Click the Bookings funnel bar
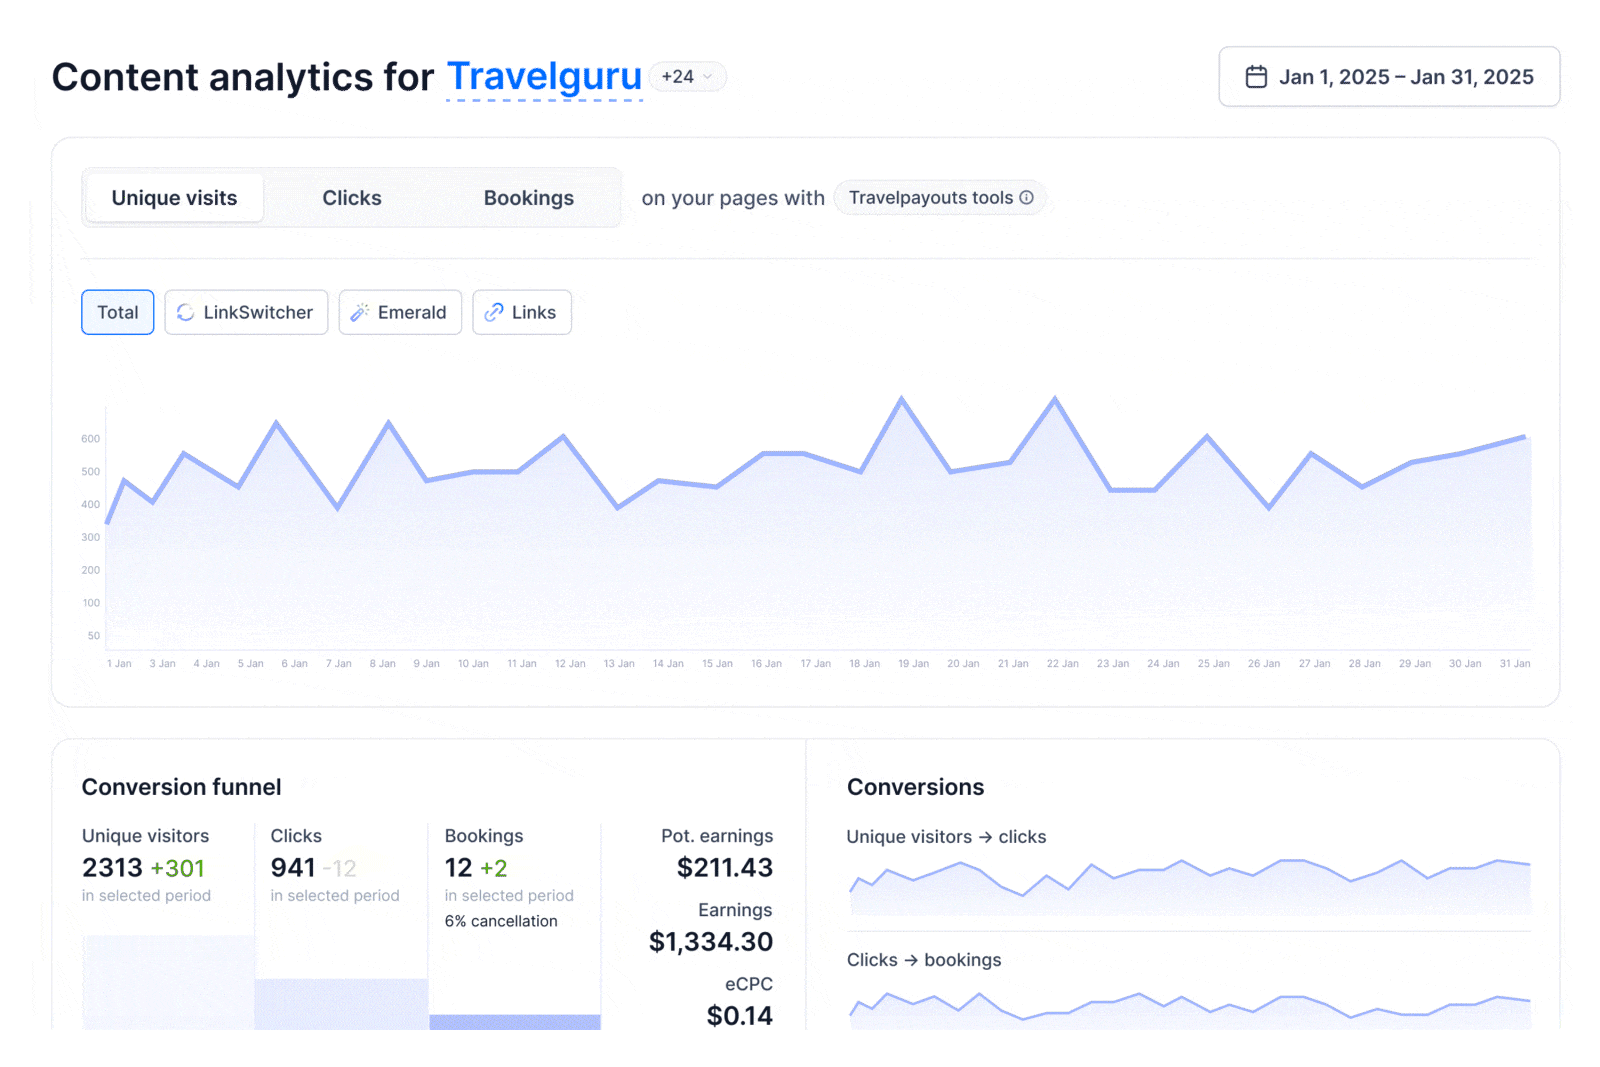This screenshot has width=1600, height=1067. click(515, 1022)
